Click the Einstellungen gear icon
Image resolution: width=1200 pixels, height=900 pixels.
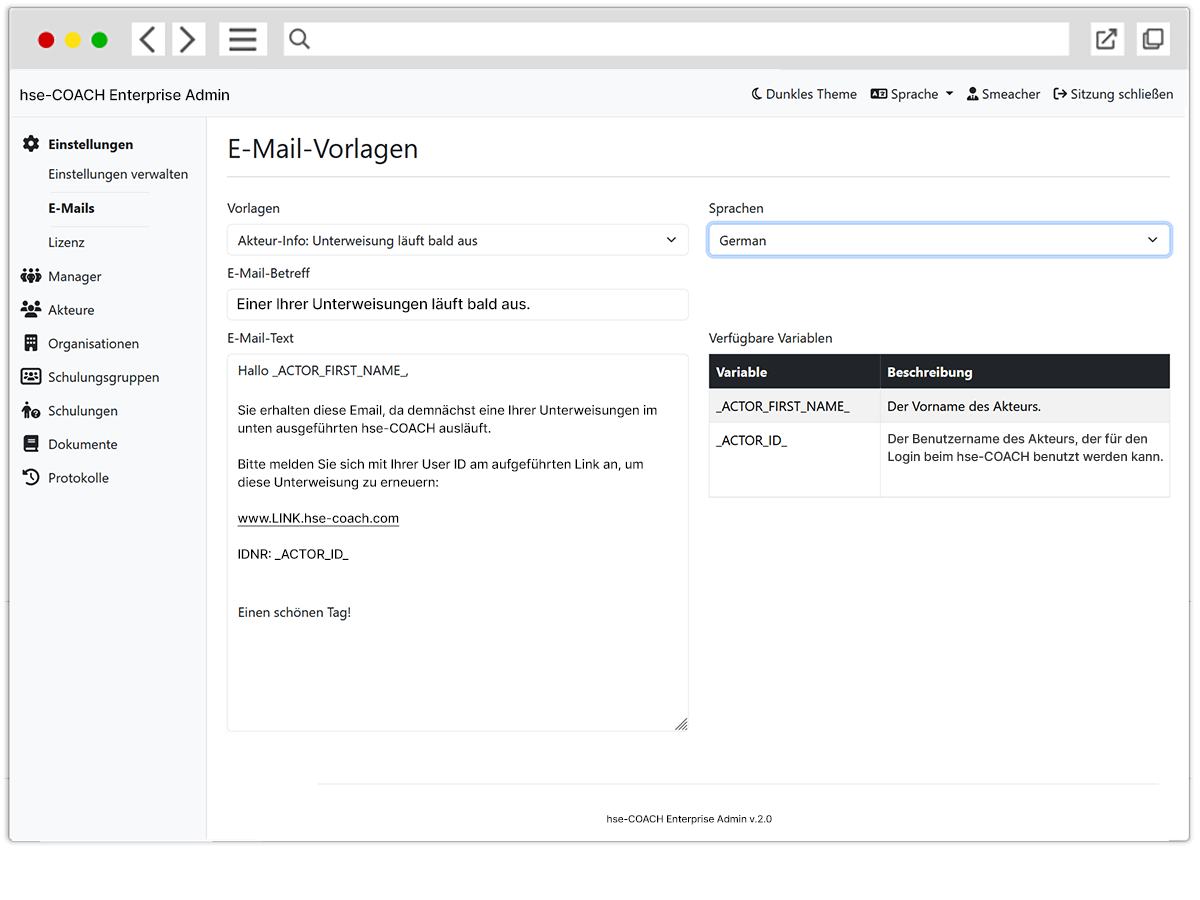point(31,144)
